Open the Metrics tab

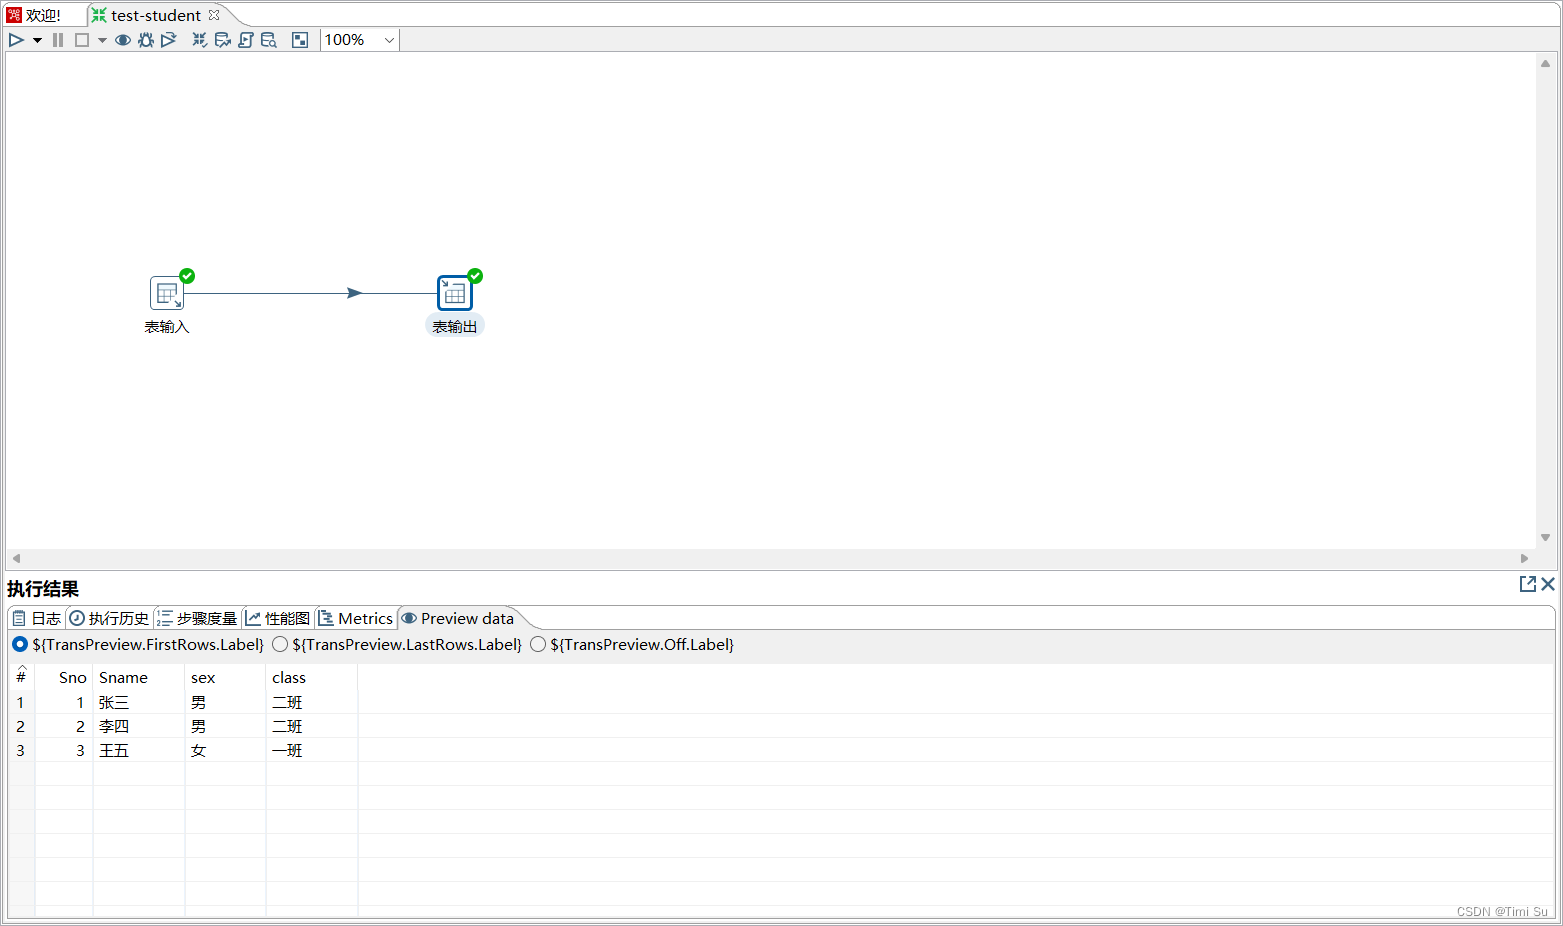(x=355, y=618)
